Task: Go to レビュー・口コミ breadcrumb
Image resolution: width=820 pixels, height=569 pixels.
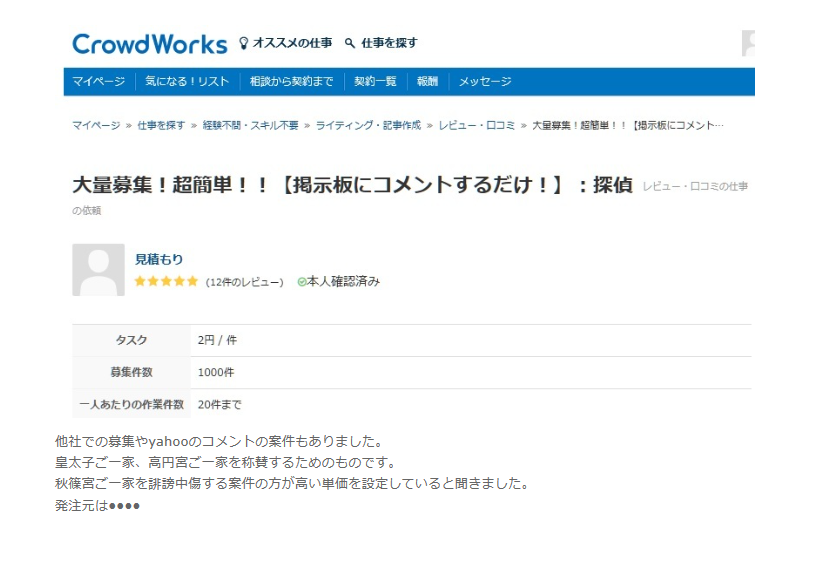Action: (x=476, y=126)
